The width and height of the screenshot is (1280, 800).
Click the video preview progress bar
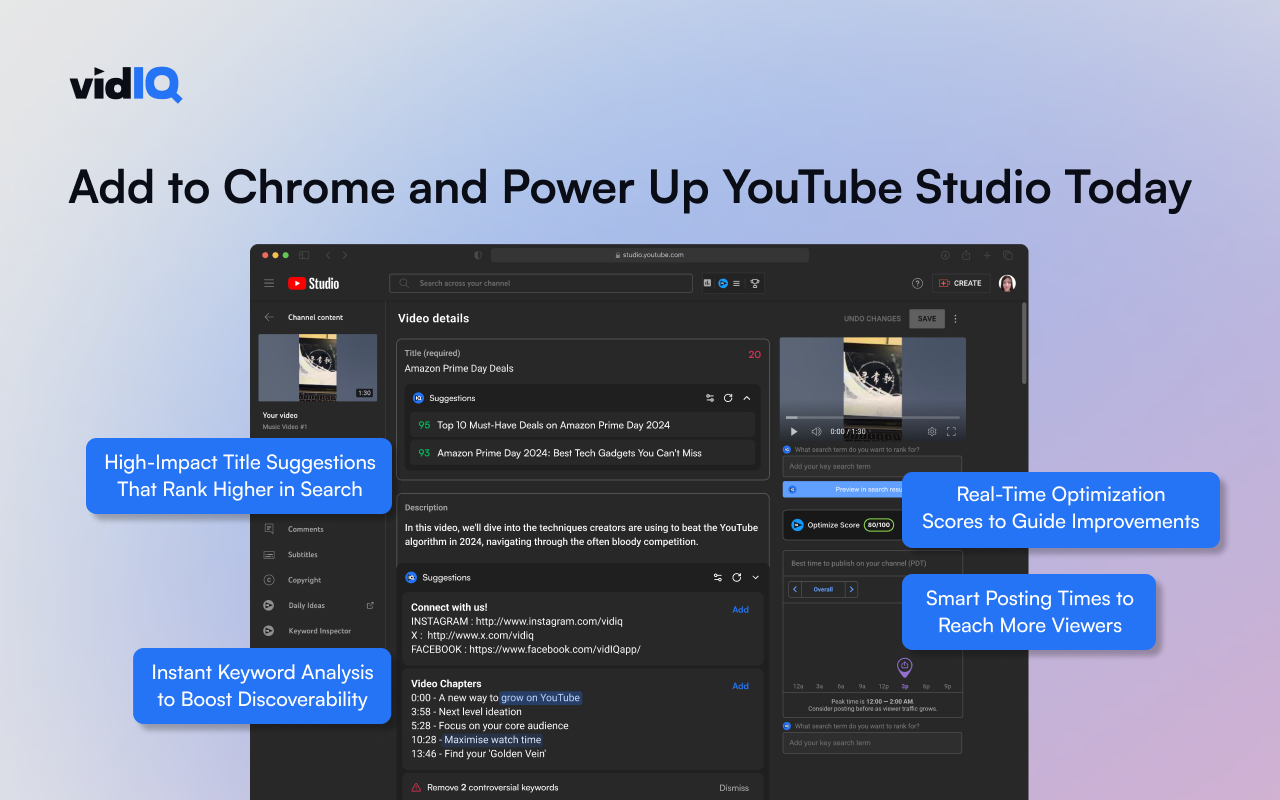click(x=873, y=417)
